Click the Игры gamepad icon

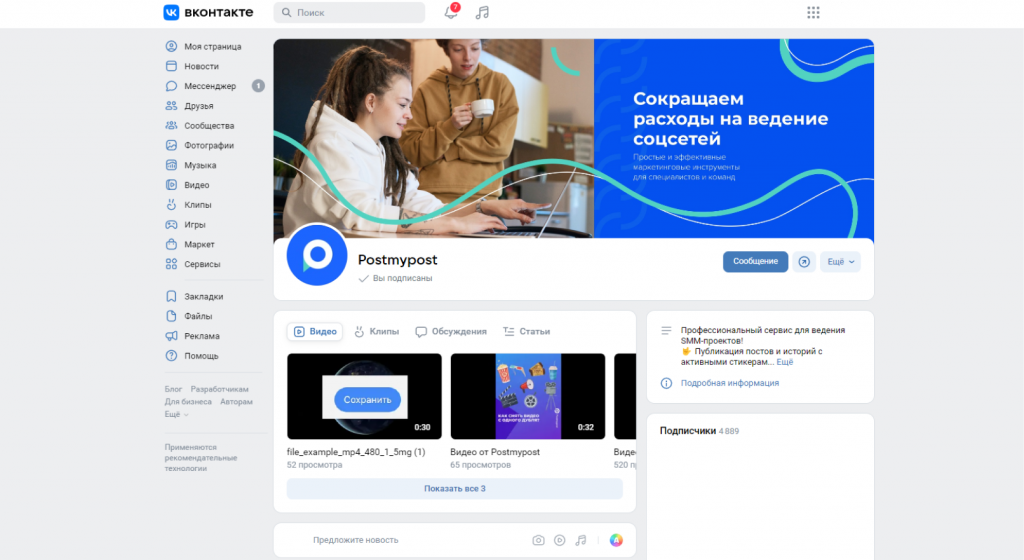pos(171,225)
